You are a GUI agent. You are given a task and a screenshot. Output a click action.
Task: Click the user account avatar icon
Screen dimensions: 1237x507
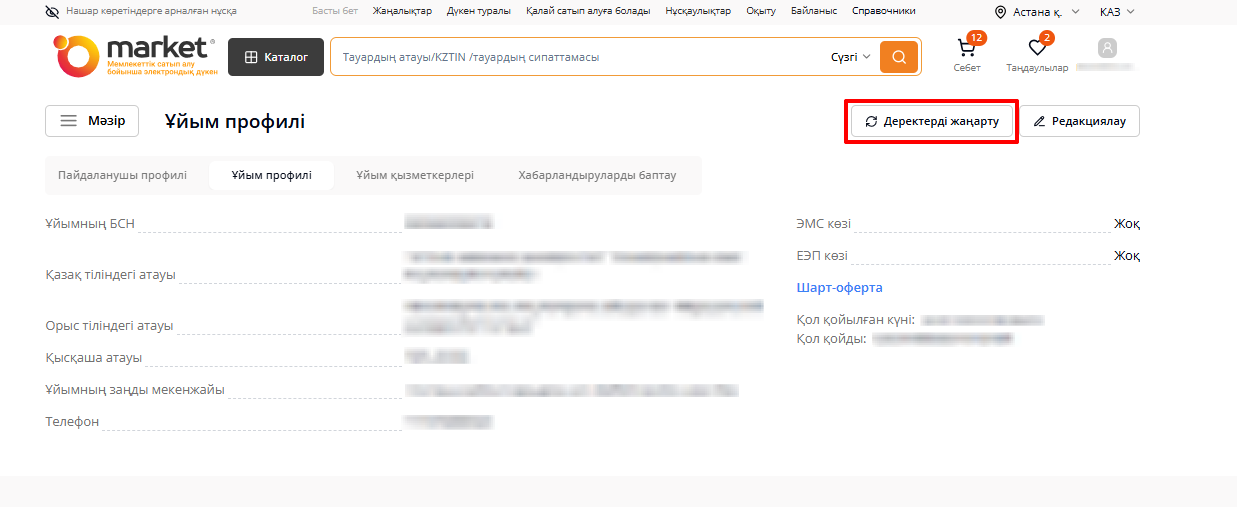(x=1107, y=48)
